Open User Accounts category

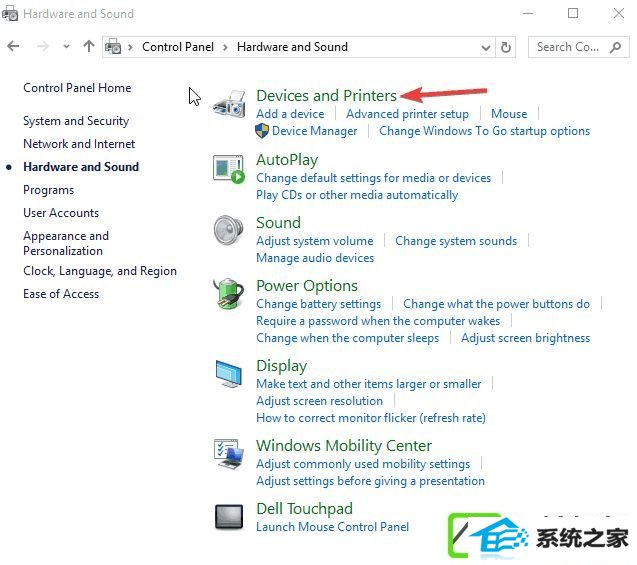pyautogui.click(x=61, y=213)
